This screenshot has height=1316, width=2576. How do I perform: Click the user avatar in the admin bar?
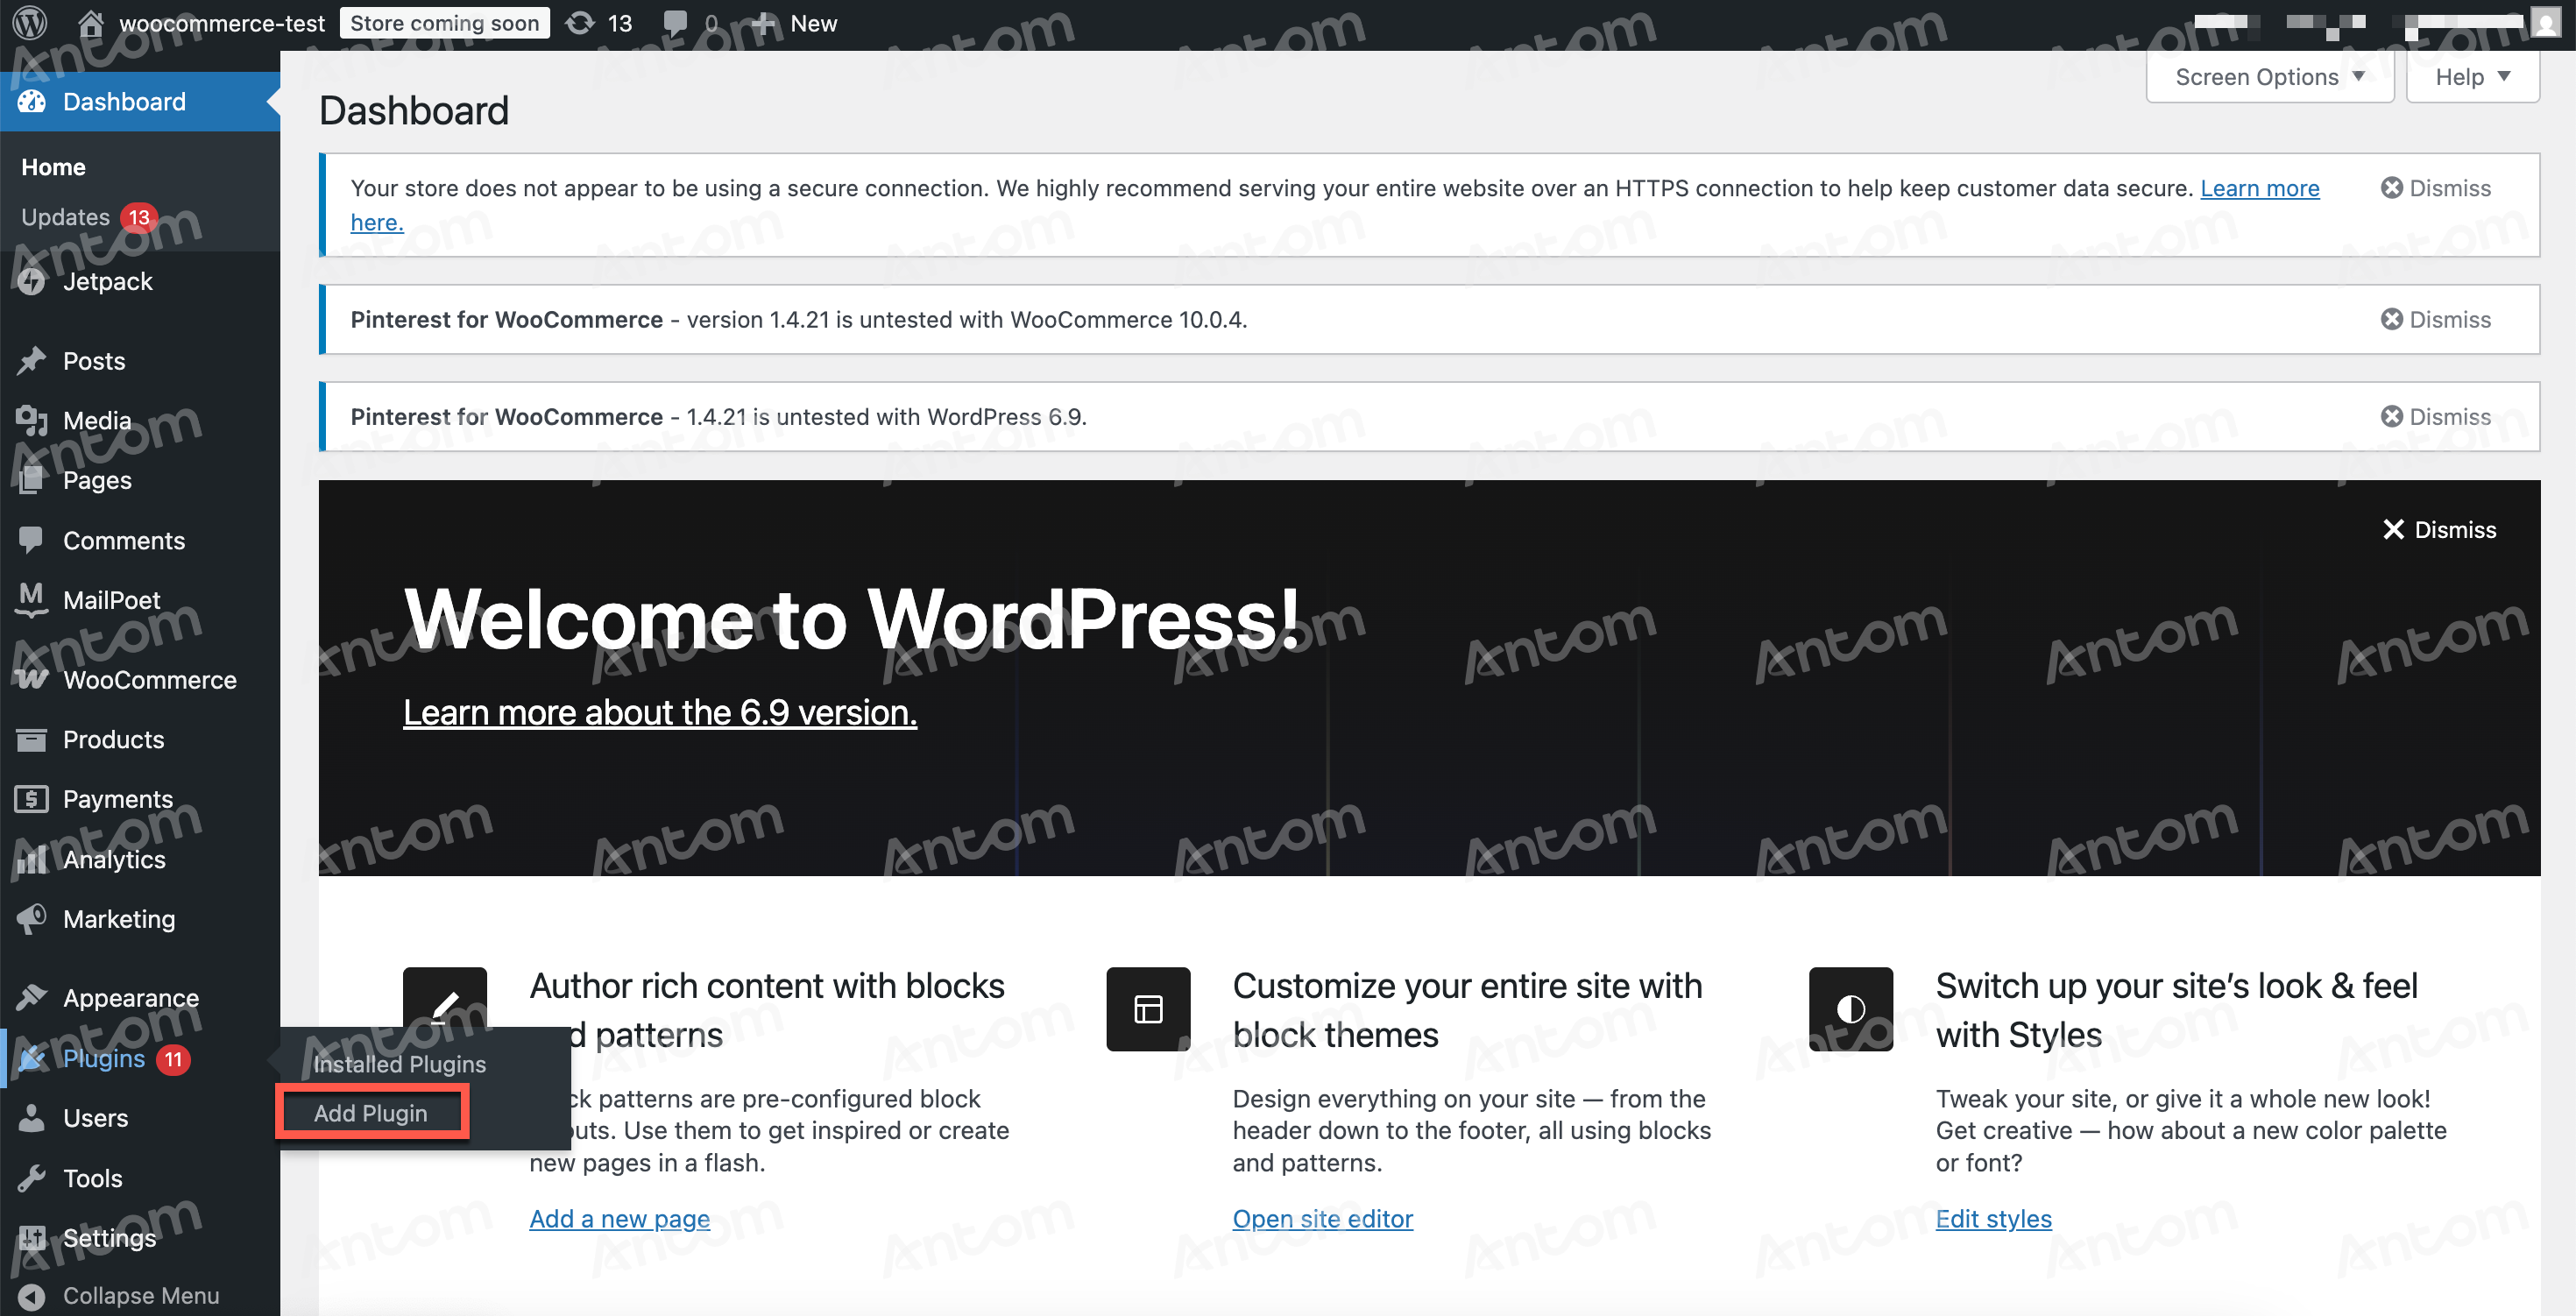2545,23
